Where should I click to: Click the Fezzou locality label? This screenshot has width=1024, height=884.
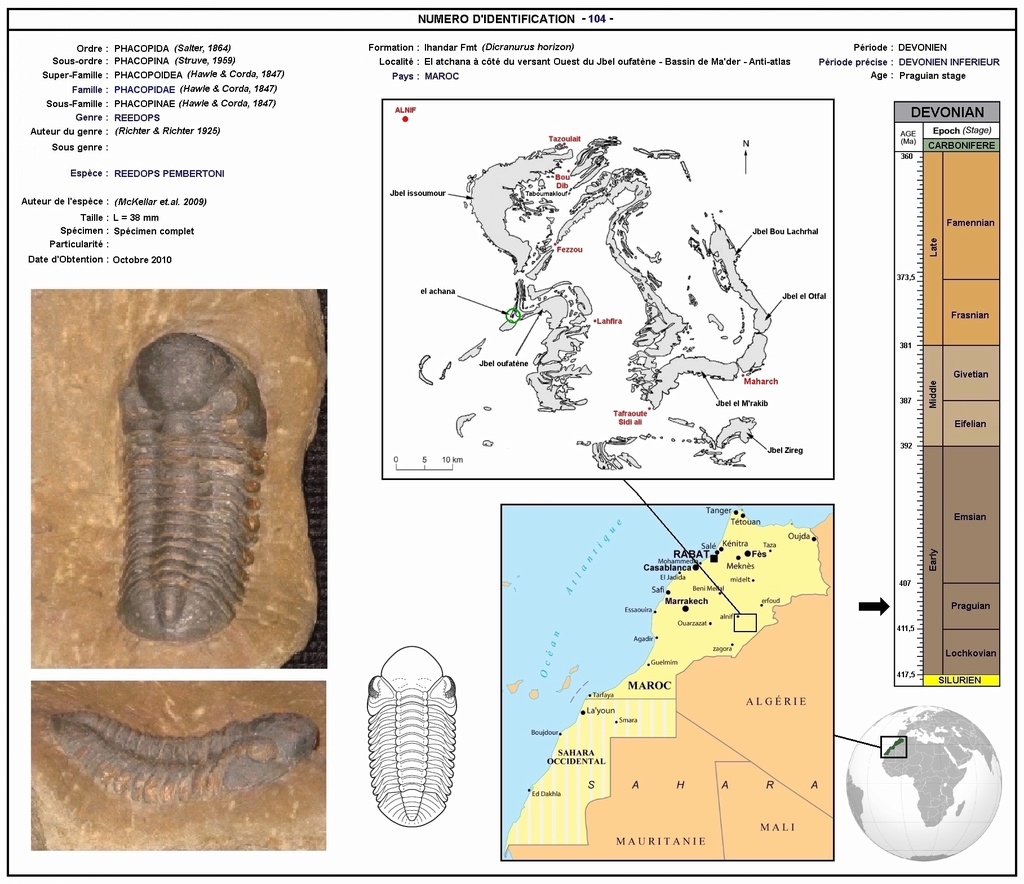tap(569, 250)
